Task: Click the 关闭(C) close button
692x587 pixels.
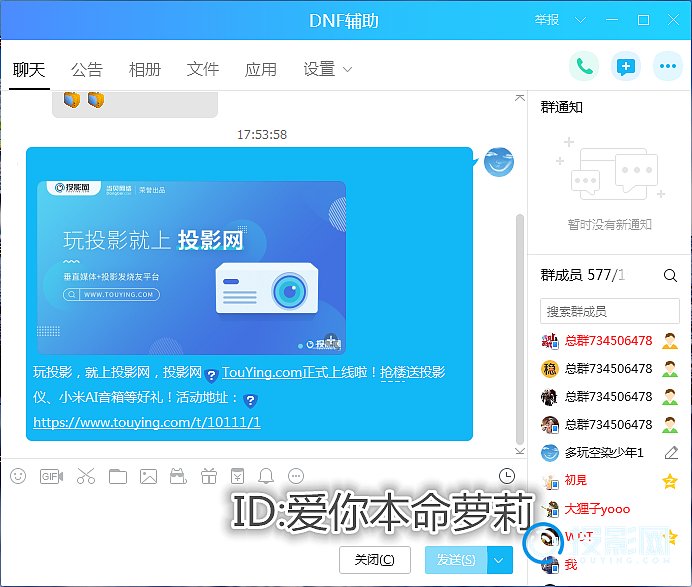Action: [375, 560]
